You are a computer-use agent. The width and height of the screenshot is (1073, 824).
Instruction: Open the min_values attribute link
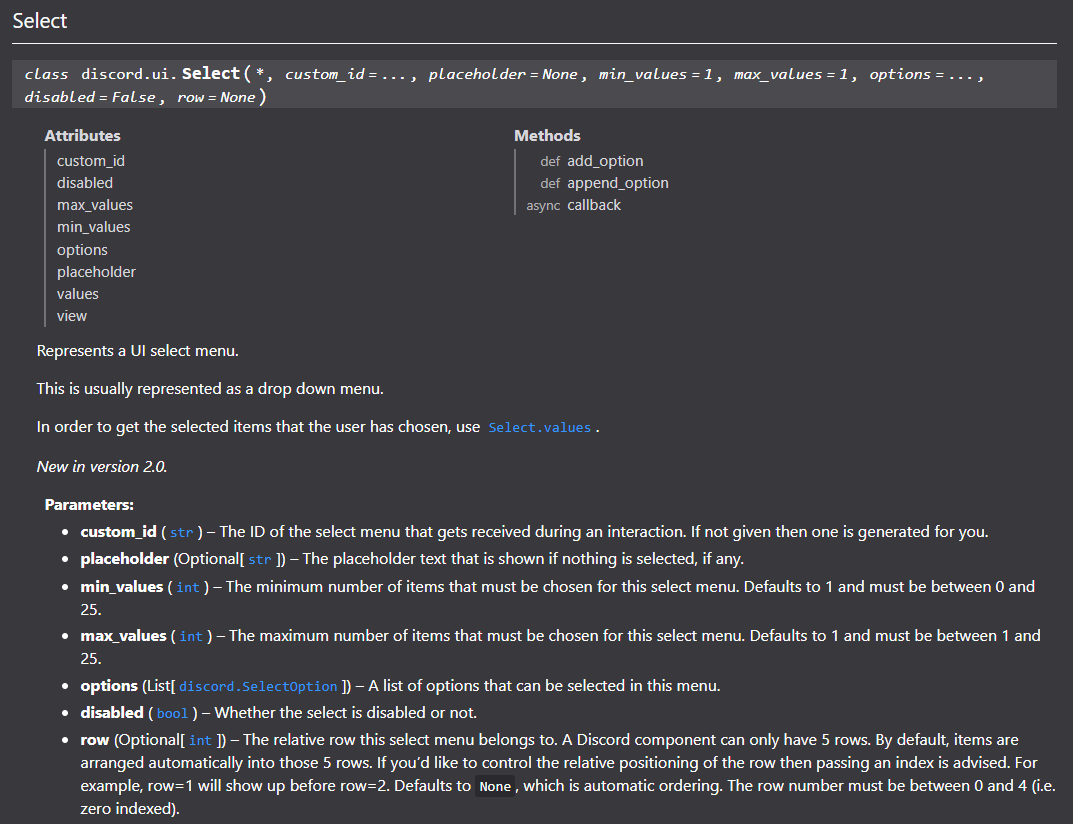tap(93, 227)
